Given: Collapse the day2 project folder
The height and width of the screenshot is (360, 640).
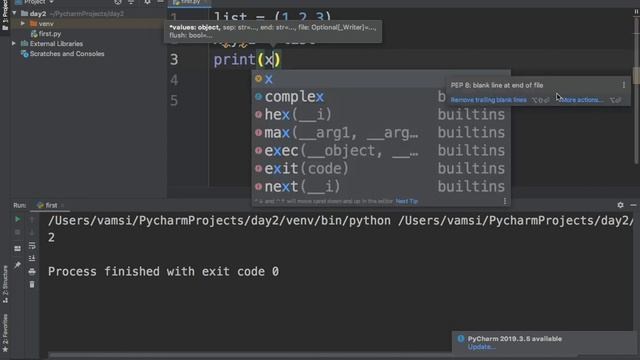Looking at the screenshot, I should coord(14,13).
